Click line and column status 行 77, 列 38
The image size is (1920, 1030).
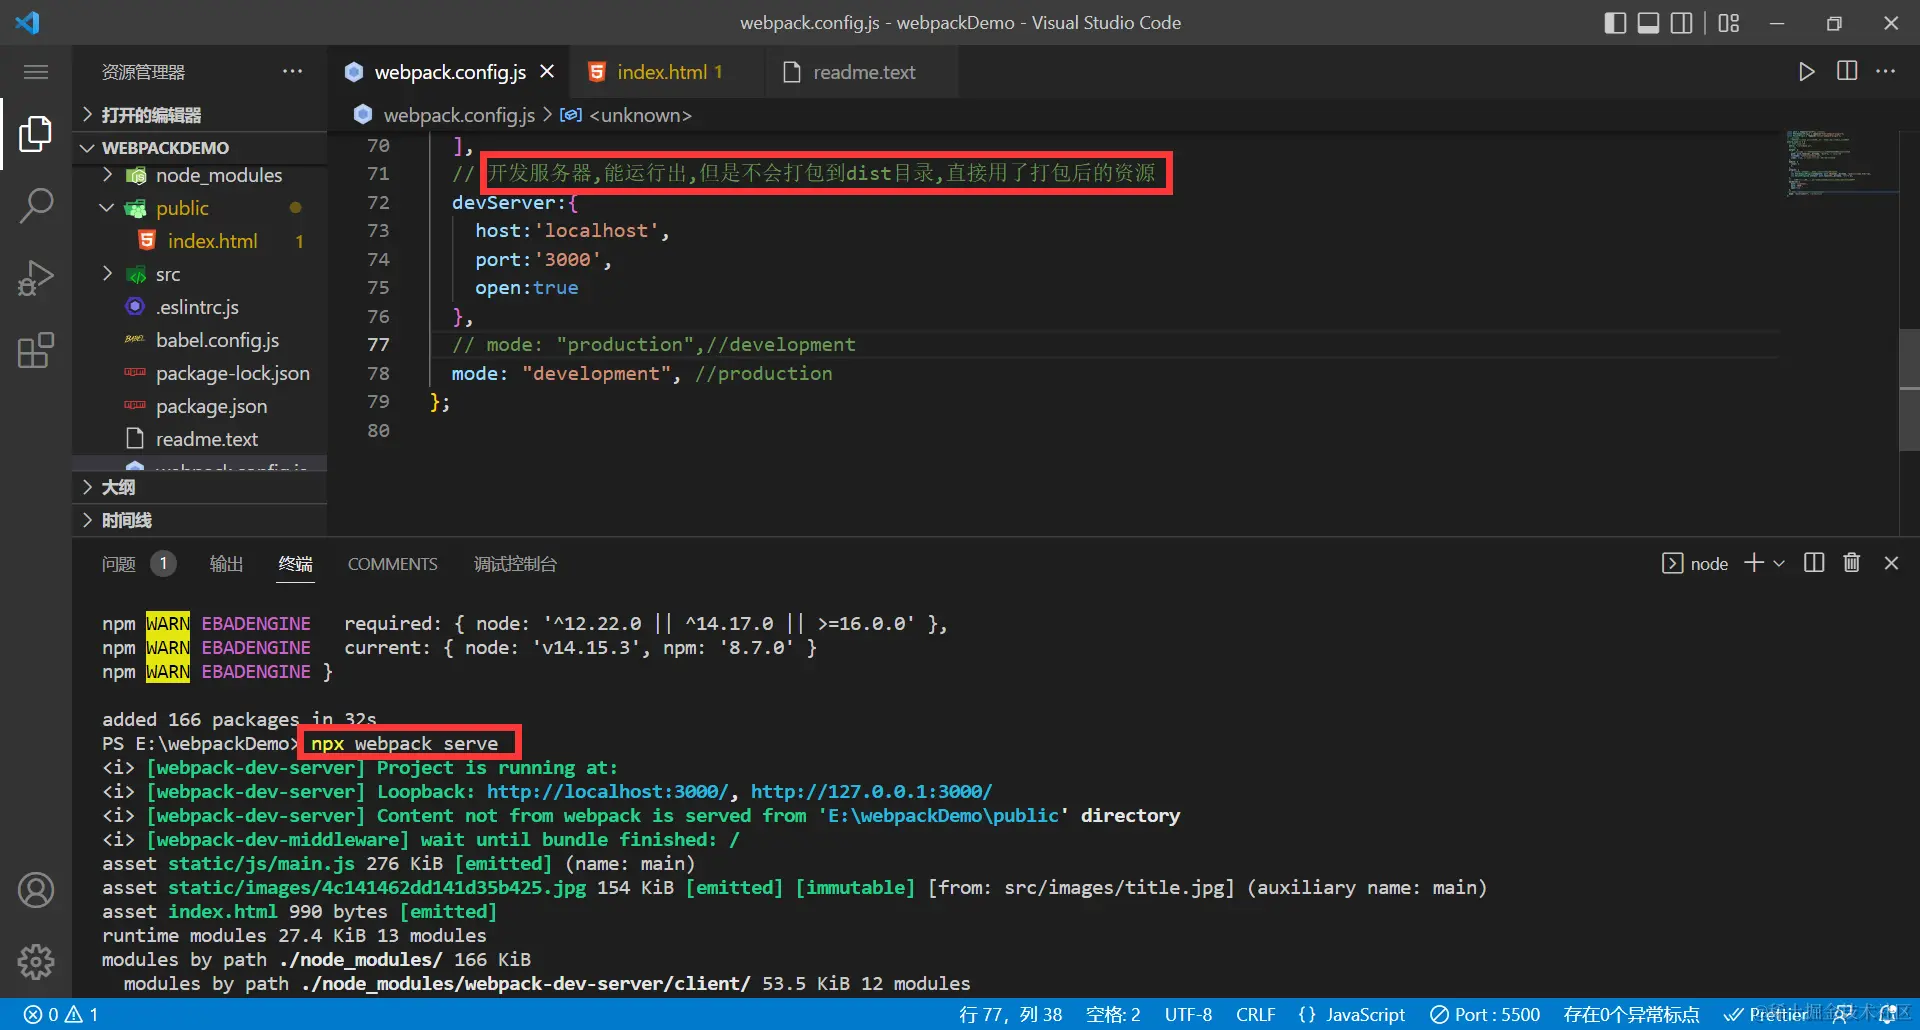1010,1014
